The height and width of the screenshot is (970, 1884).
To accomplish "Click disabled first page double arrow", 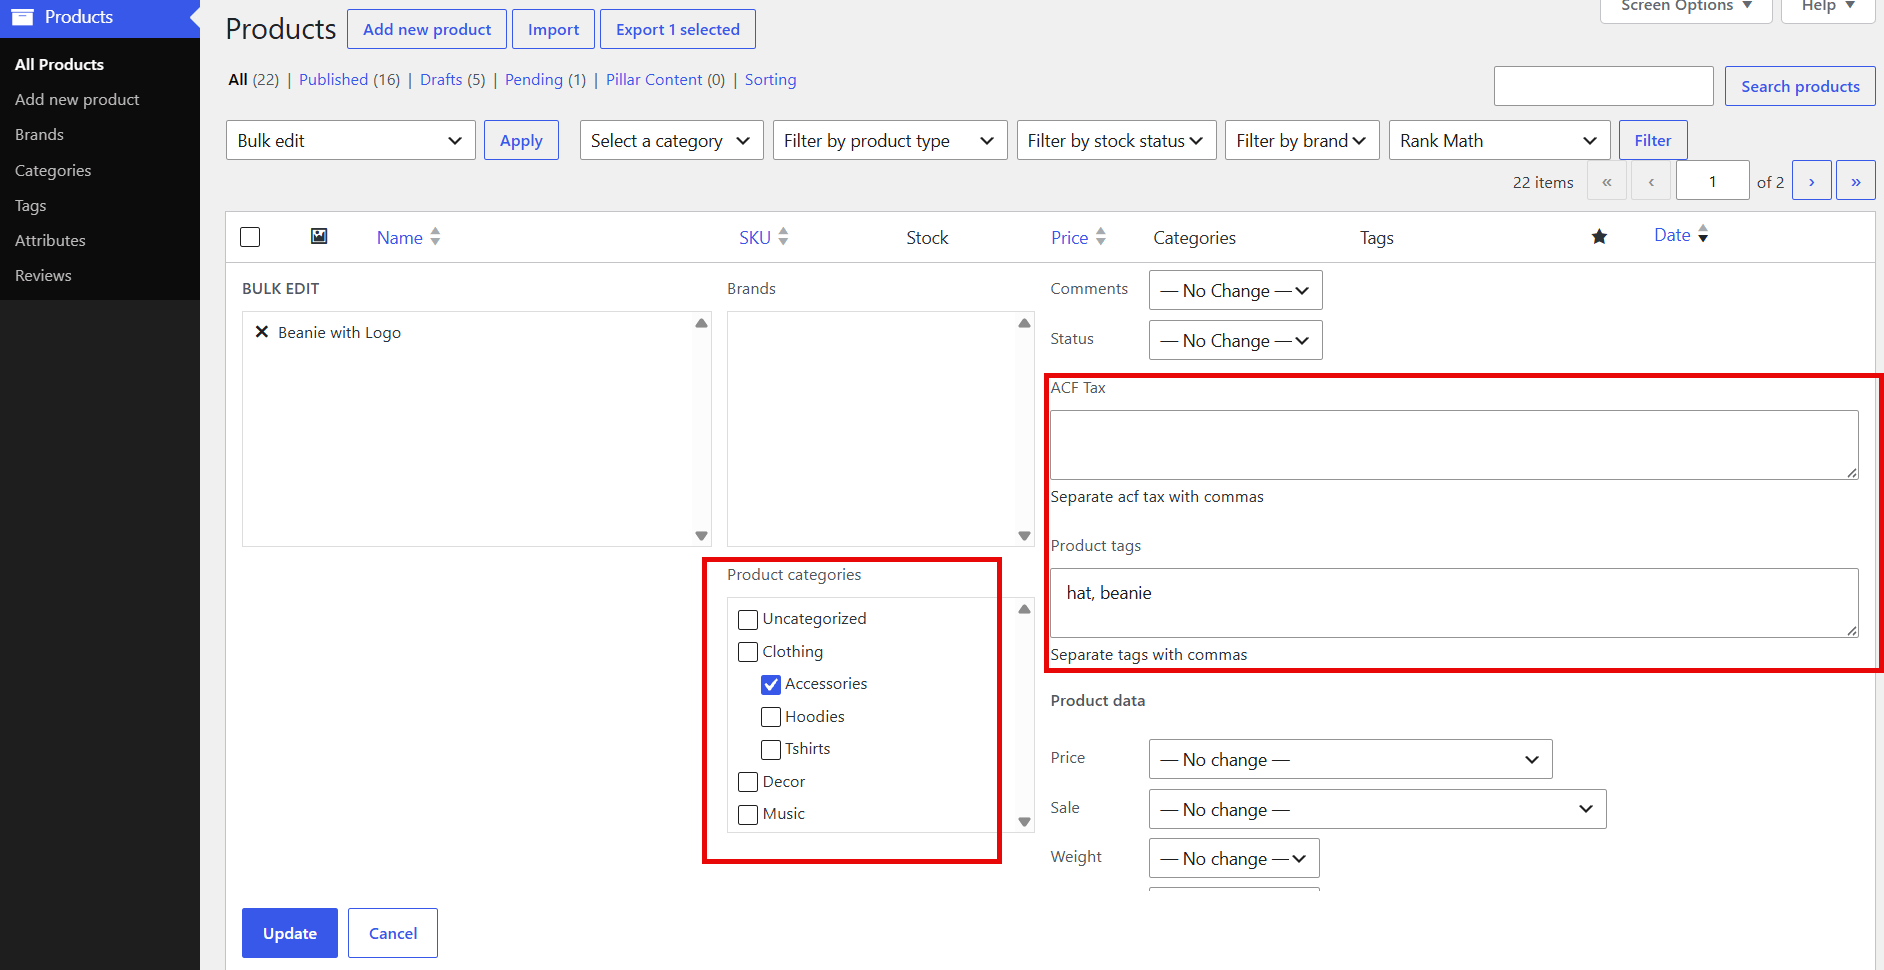I will (1606, 181).
